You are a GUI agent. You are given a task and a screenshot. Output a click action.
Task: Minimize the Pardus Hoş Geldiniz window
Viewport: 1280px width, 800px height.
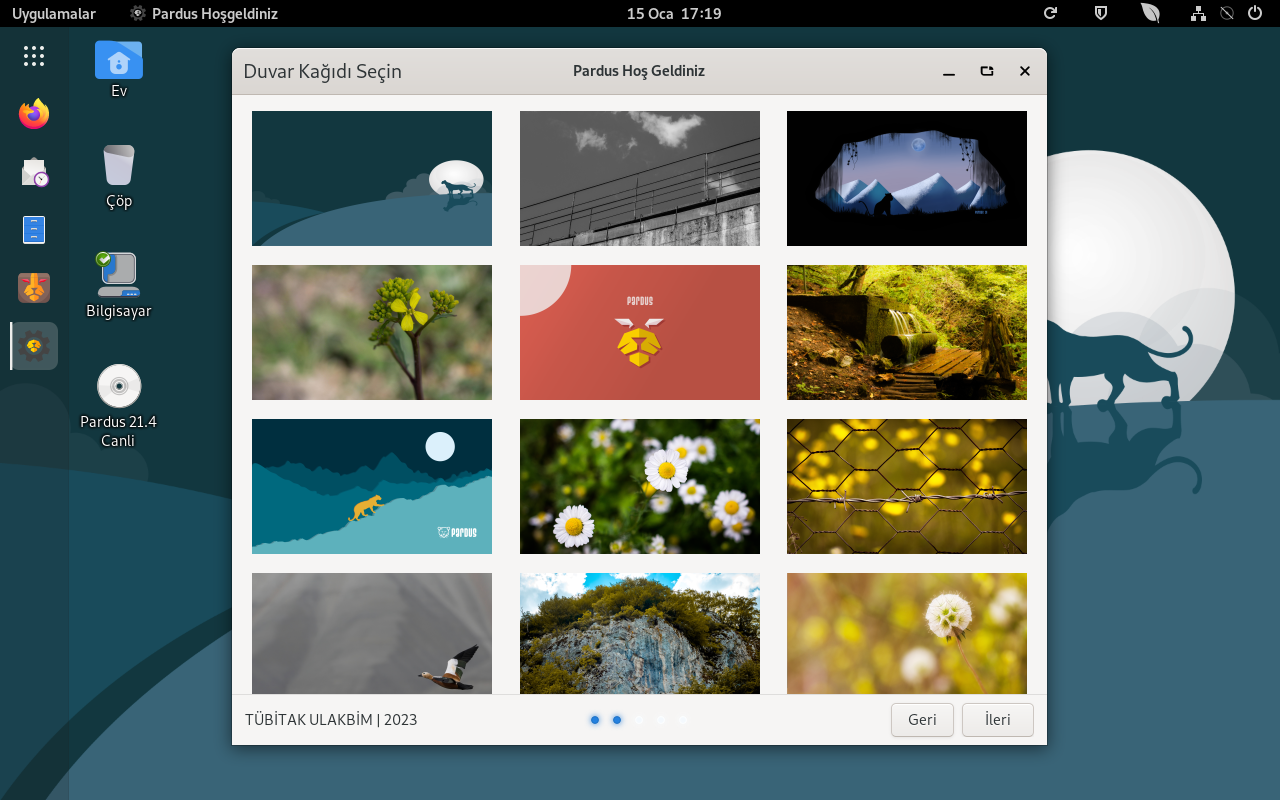tap(949, 72)
